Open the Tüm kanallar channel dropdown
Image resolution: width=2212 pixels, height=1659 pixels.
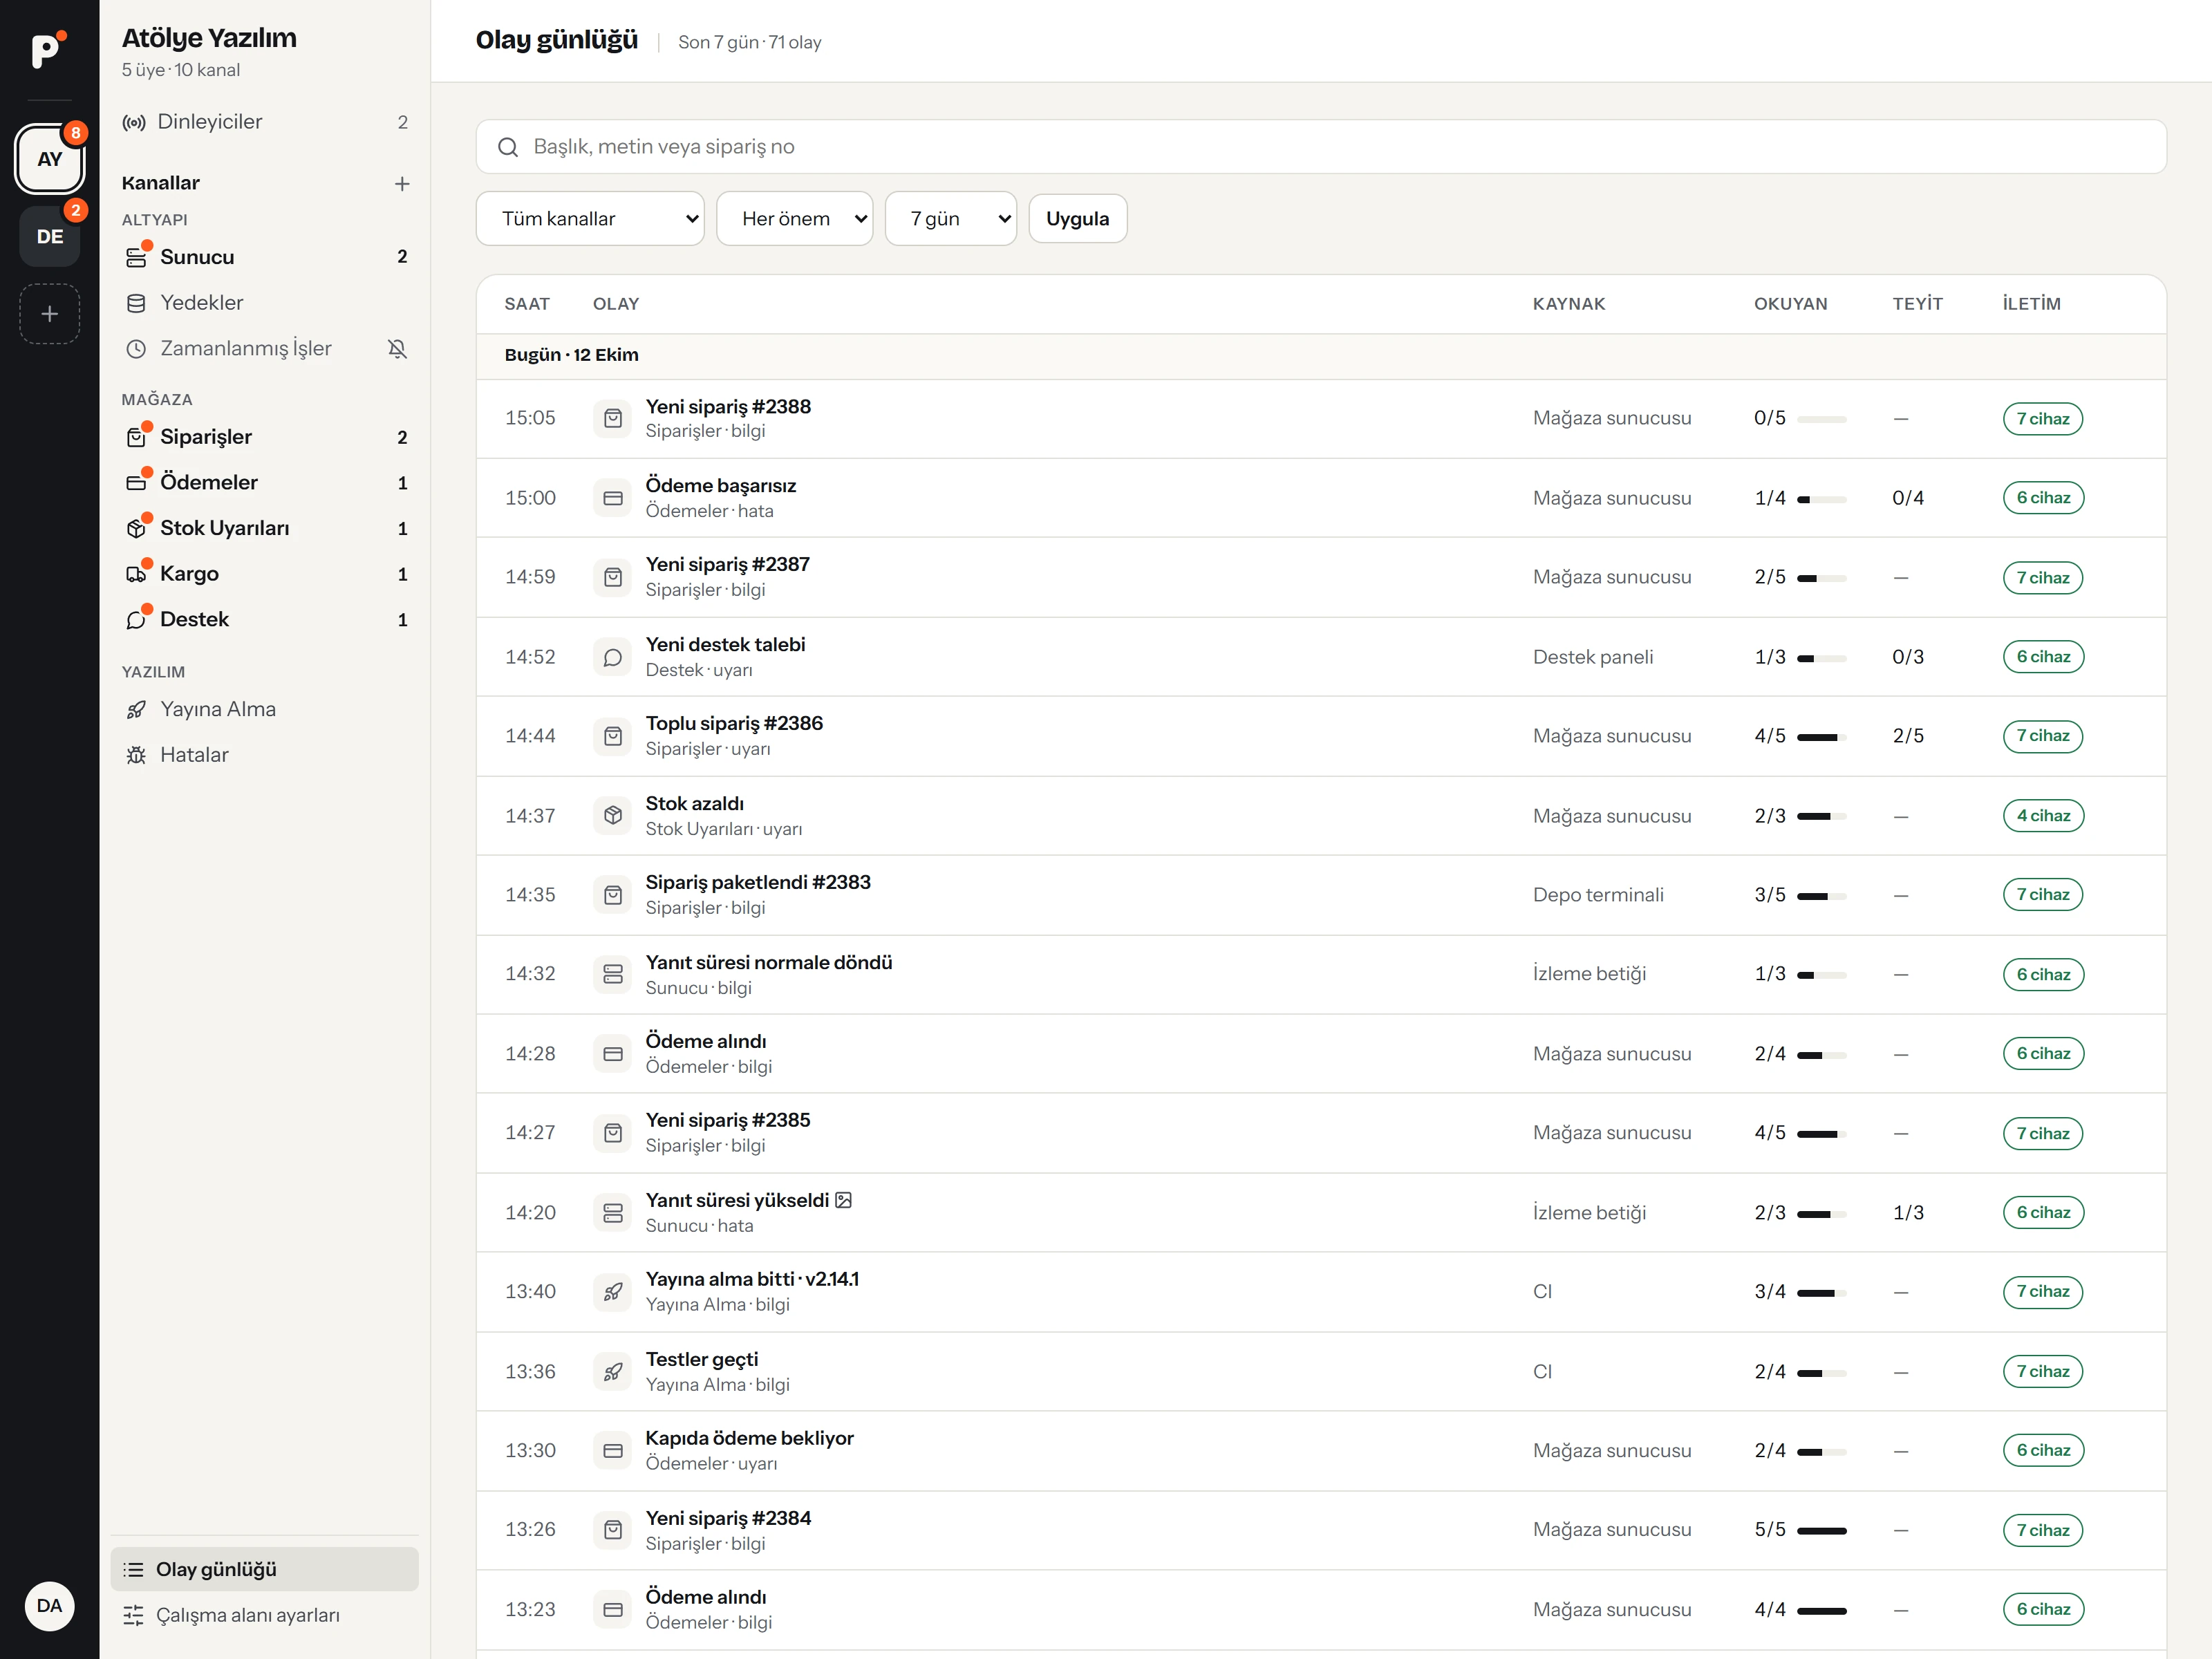(590, 219)
